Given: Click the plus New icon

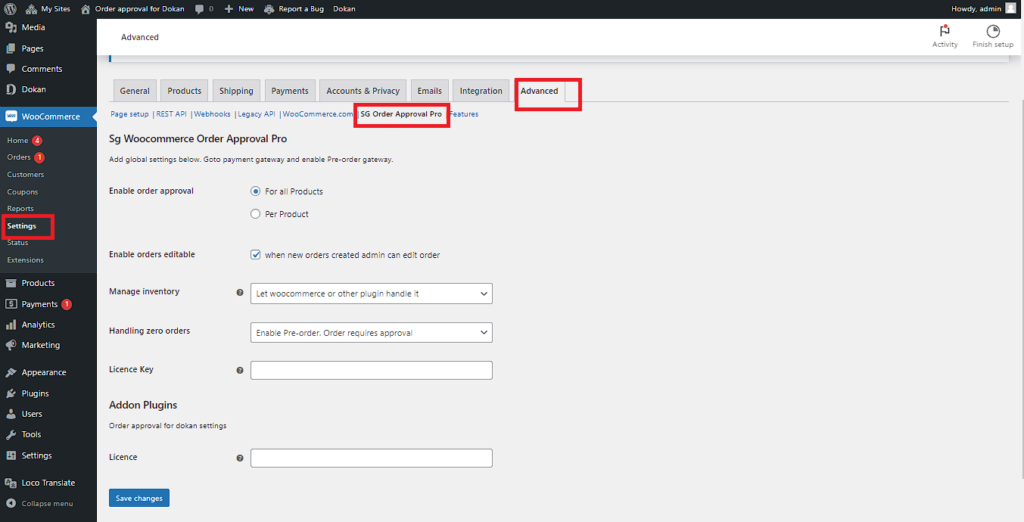Looking at the screenshot, I should 229,9.
